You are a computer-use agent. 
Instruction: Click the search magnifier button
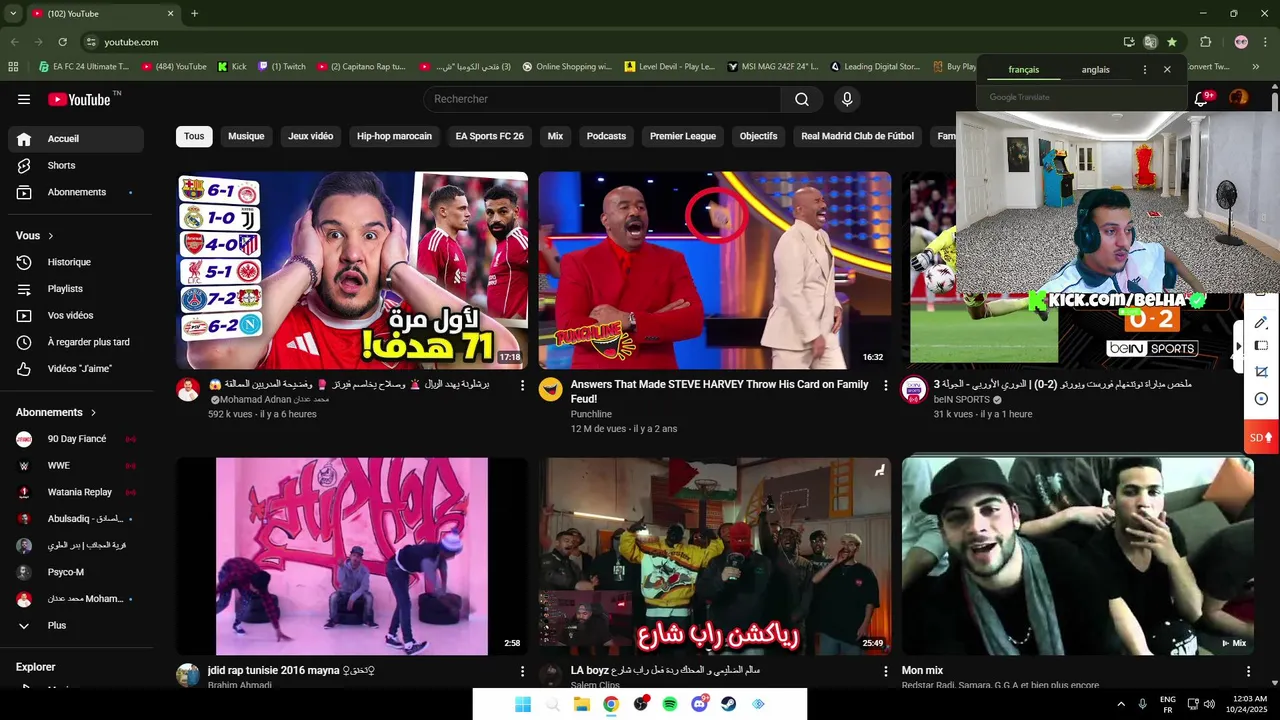click(x=802, y=99)
